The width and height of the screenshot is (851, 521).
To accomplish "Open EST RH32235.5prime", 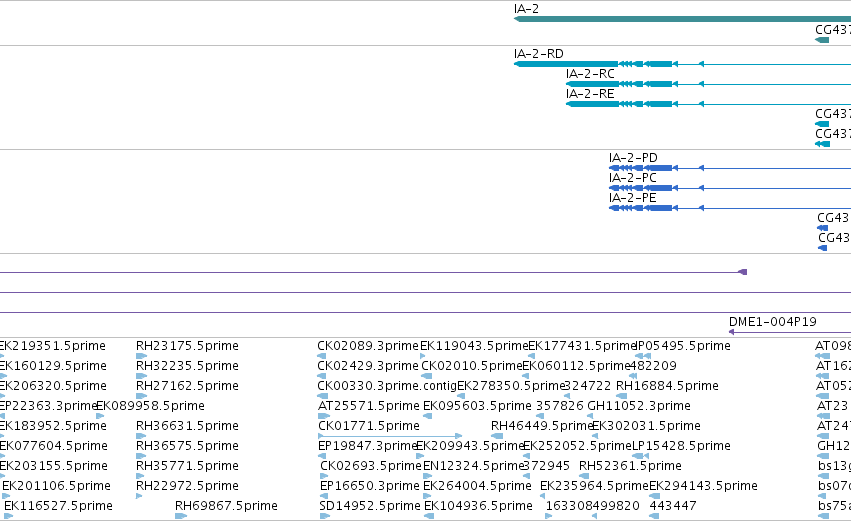I will pos(187,366).
